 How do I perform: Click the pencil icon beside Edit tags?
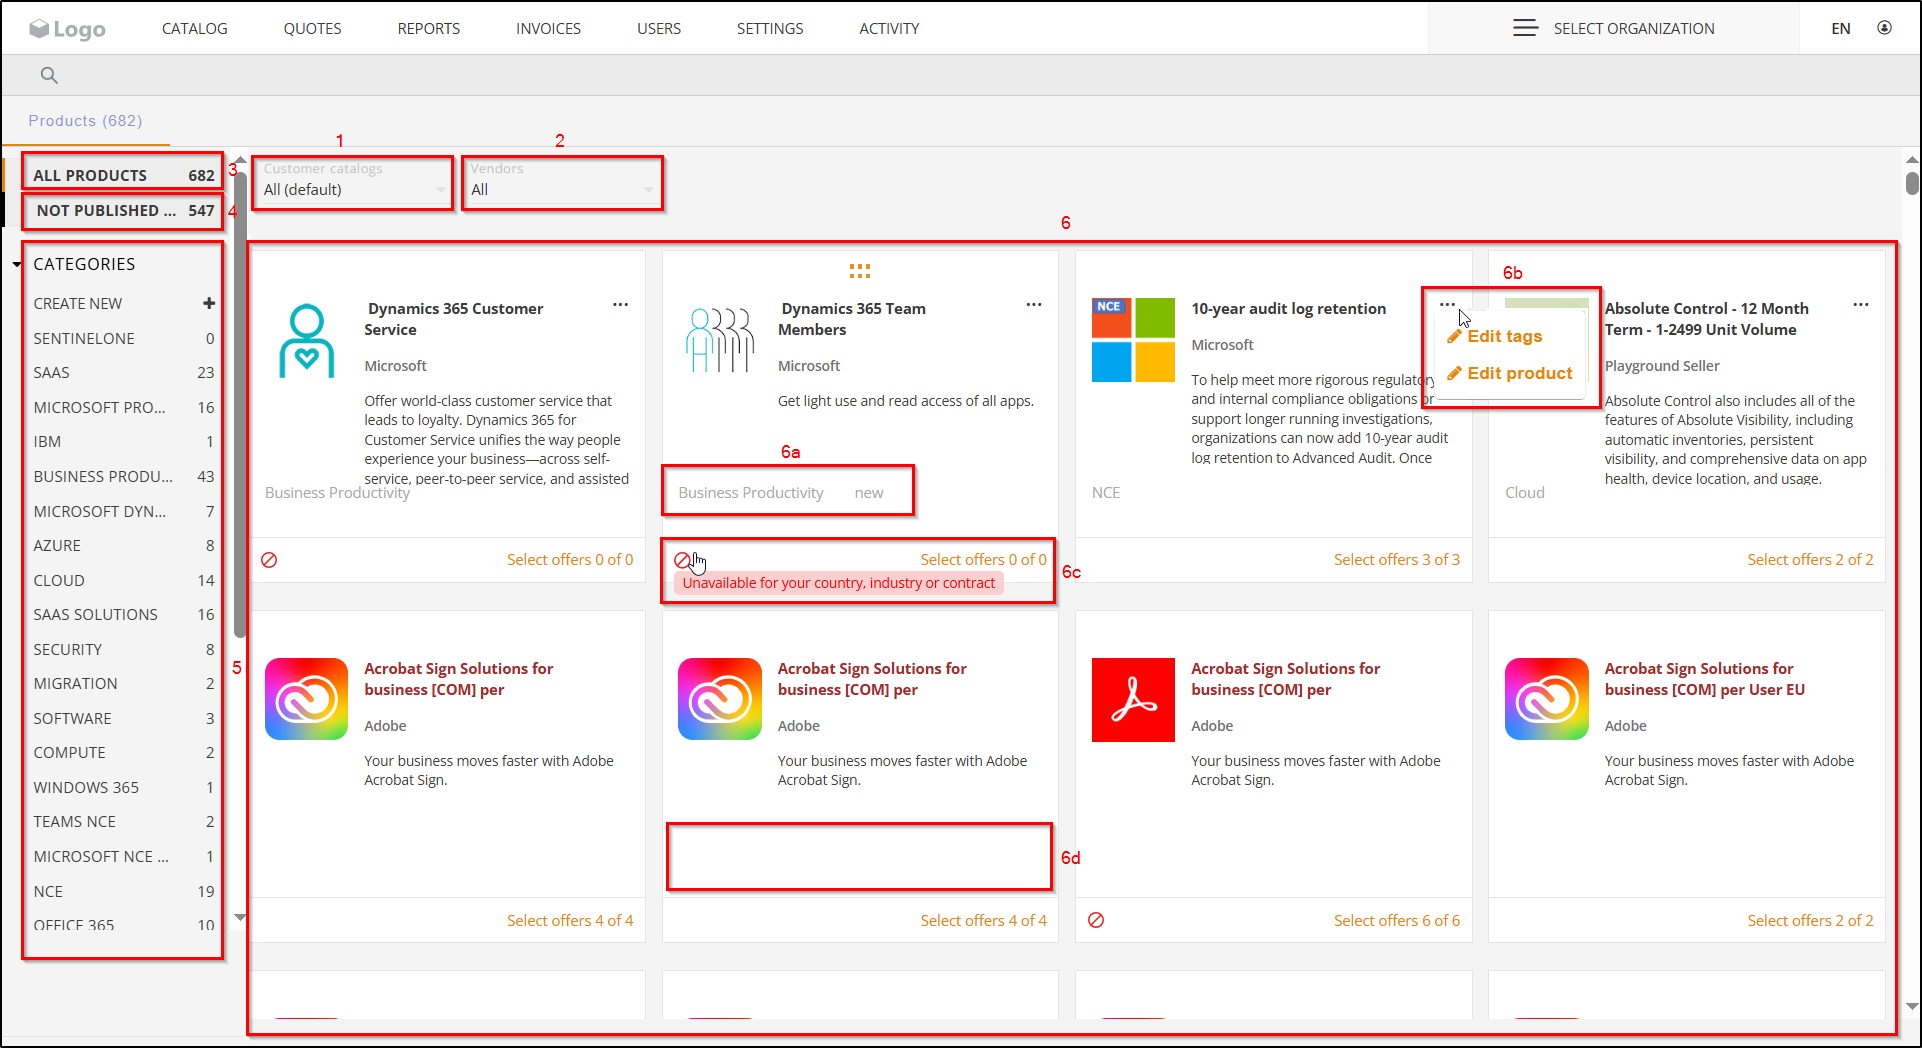point(1455,336)
